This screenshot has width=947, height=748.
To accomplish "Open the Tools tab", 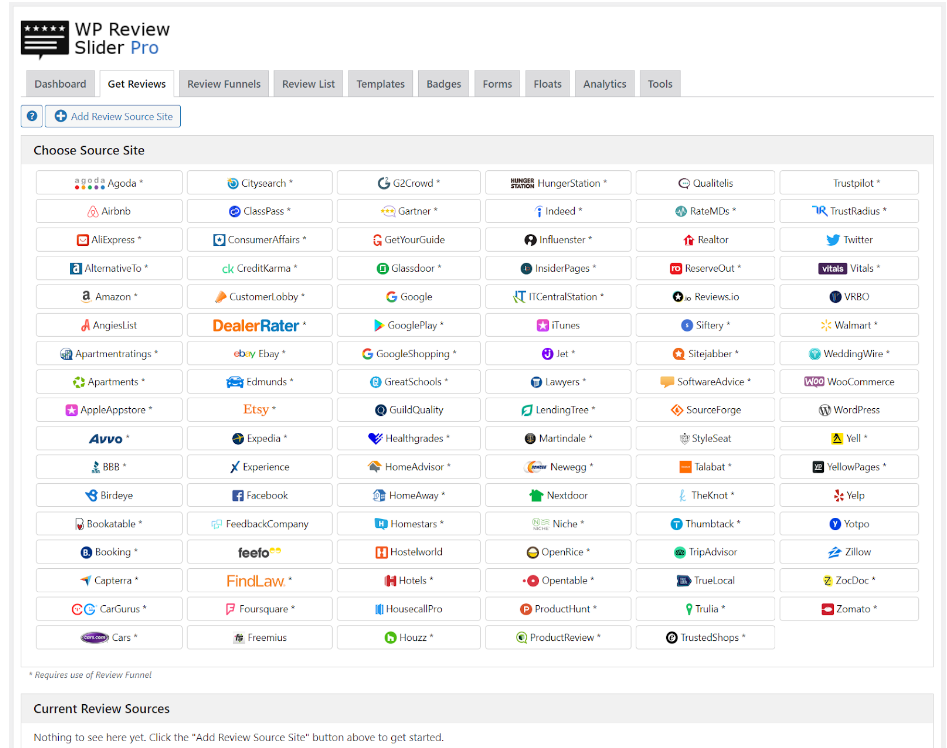I will pyautogui.click(x=660, y=84).
